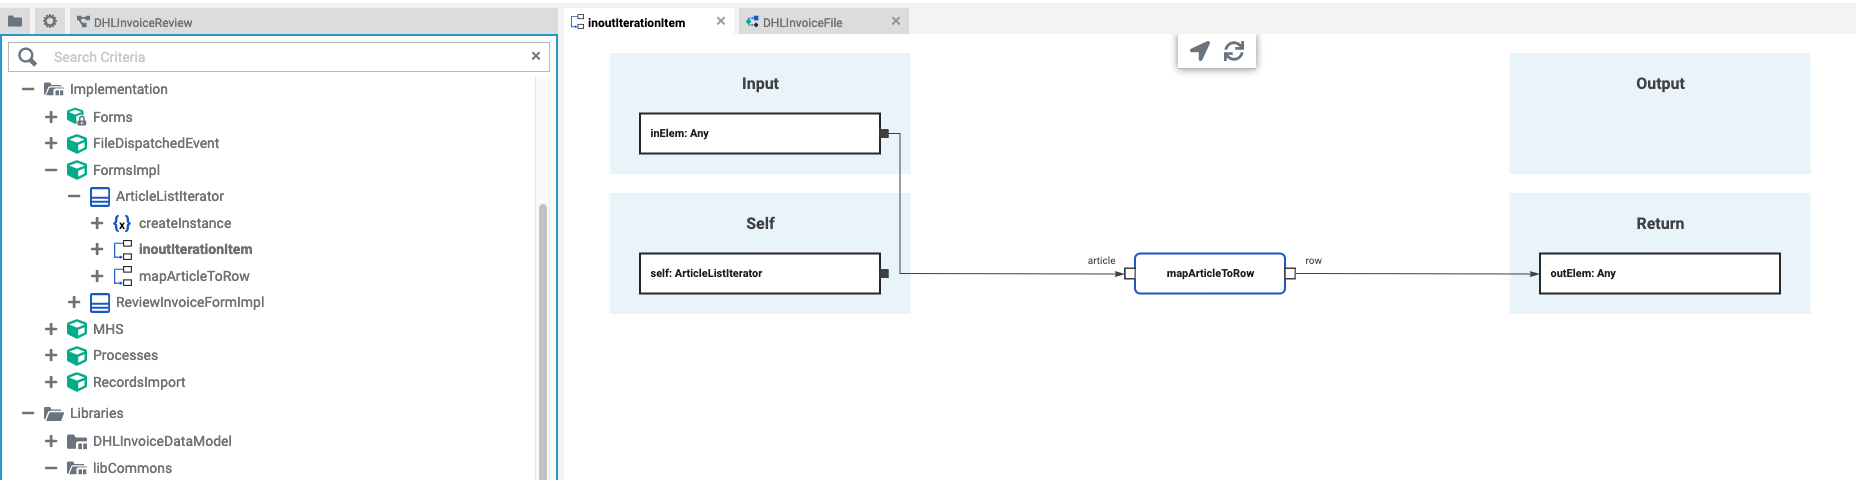Click the tree panel vertical scrollbar
The height and width of the screenshot is (480, 1856).
(x=543, y=340)
